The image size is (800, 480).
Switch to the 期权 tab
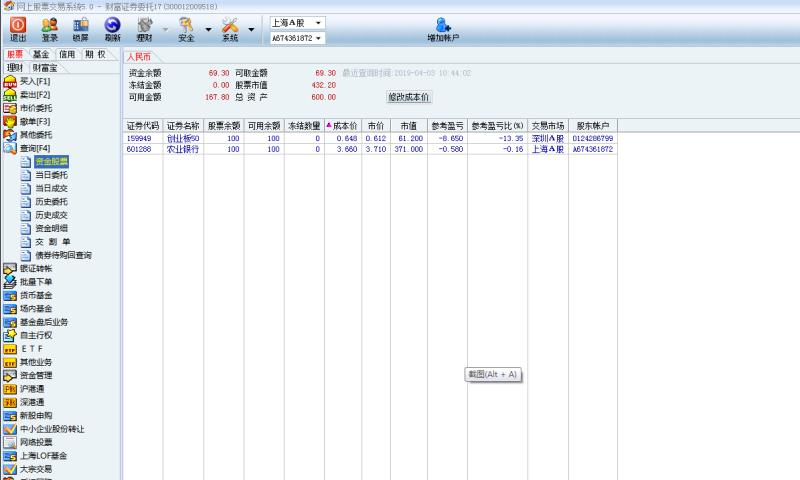pyautogui.click(x=95, y=54)
